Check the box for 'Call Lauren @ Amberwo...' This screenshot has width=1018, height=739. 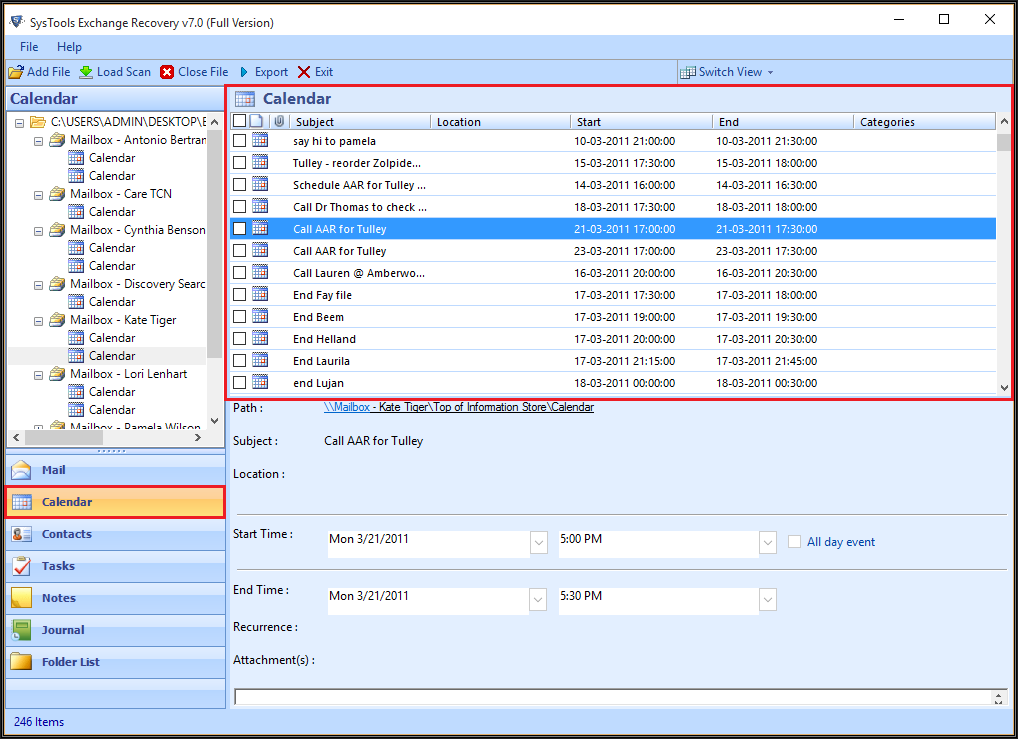pyautogui.click(x=240, y=273)
